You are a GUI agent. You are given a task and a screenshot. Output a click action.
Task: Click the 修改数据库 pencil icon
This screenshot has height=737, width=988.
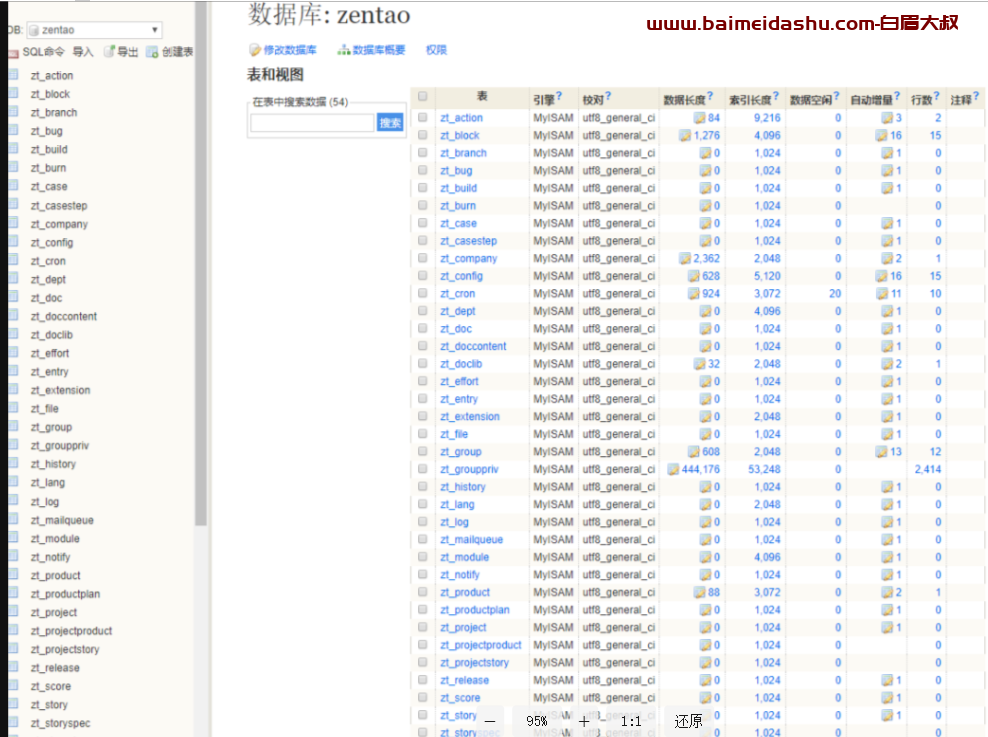click(x=255, y=50)
